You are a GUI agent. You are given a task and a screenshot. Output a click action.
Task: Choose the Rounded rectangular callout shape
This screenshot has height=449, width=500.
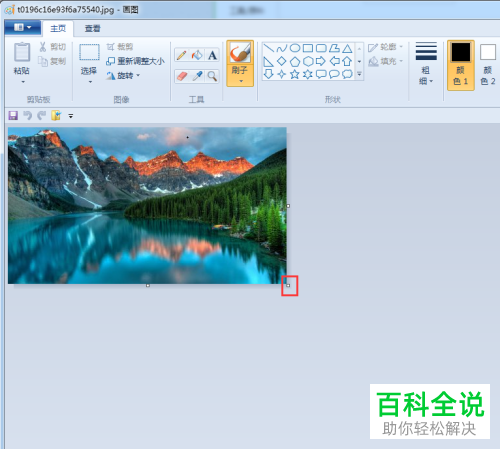click(x=321, y=74)
